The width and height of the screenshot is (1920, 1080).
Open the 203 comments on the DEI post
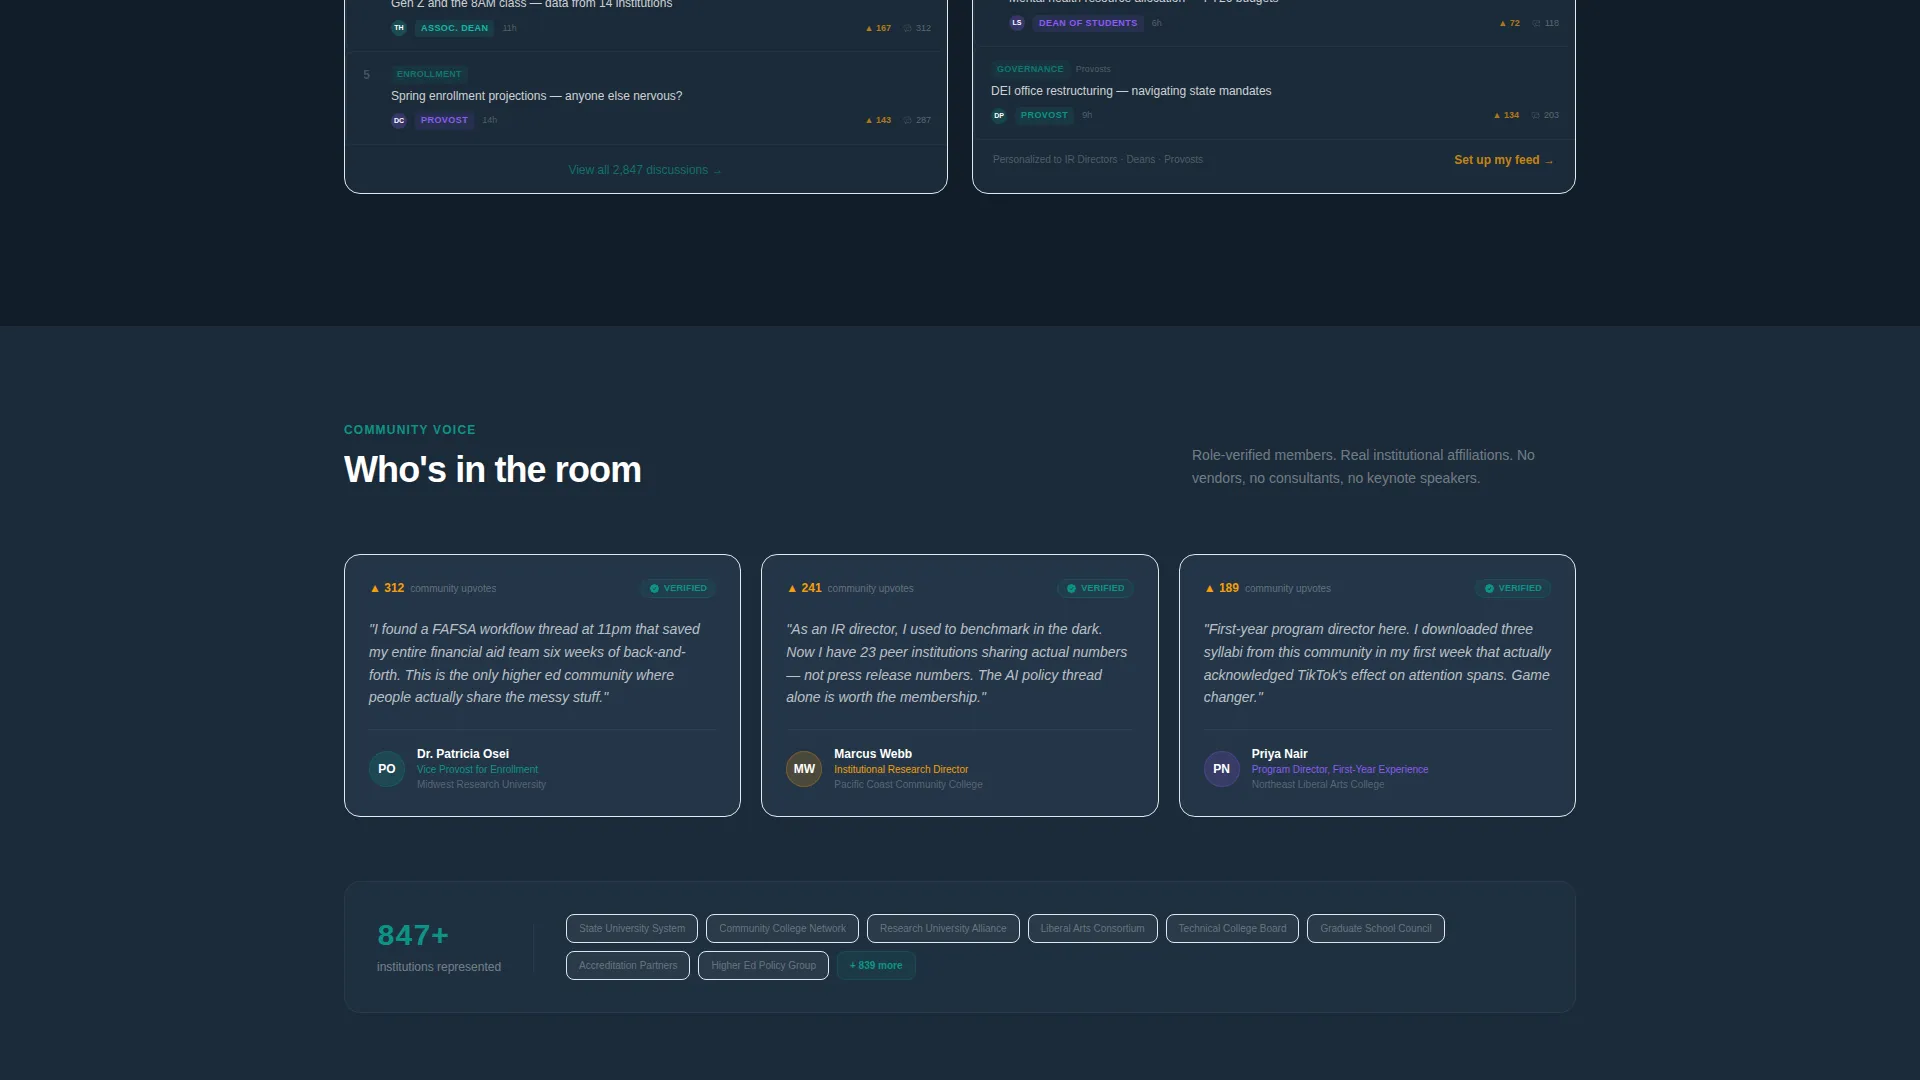(x=1545, y=115)
